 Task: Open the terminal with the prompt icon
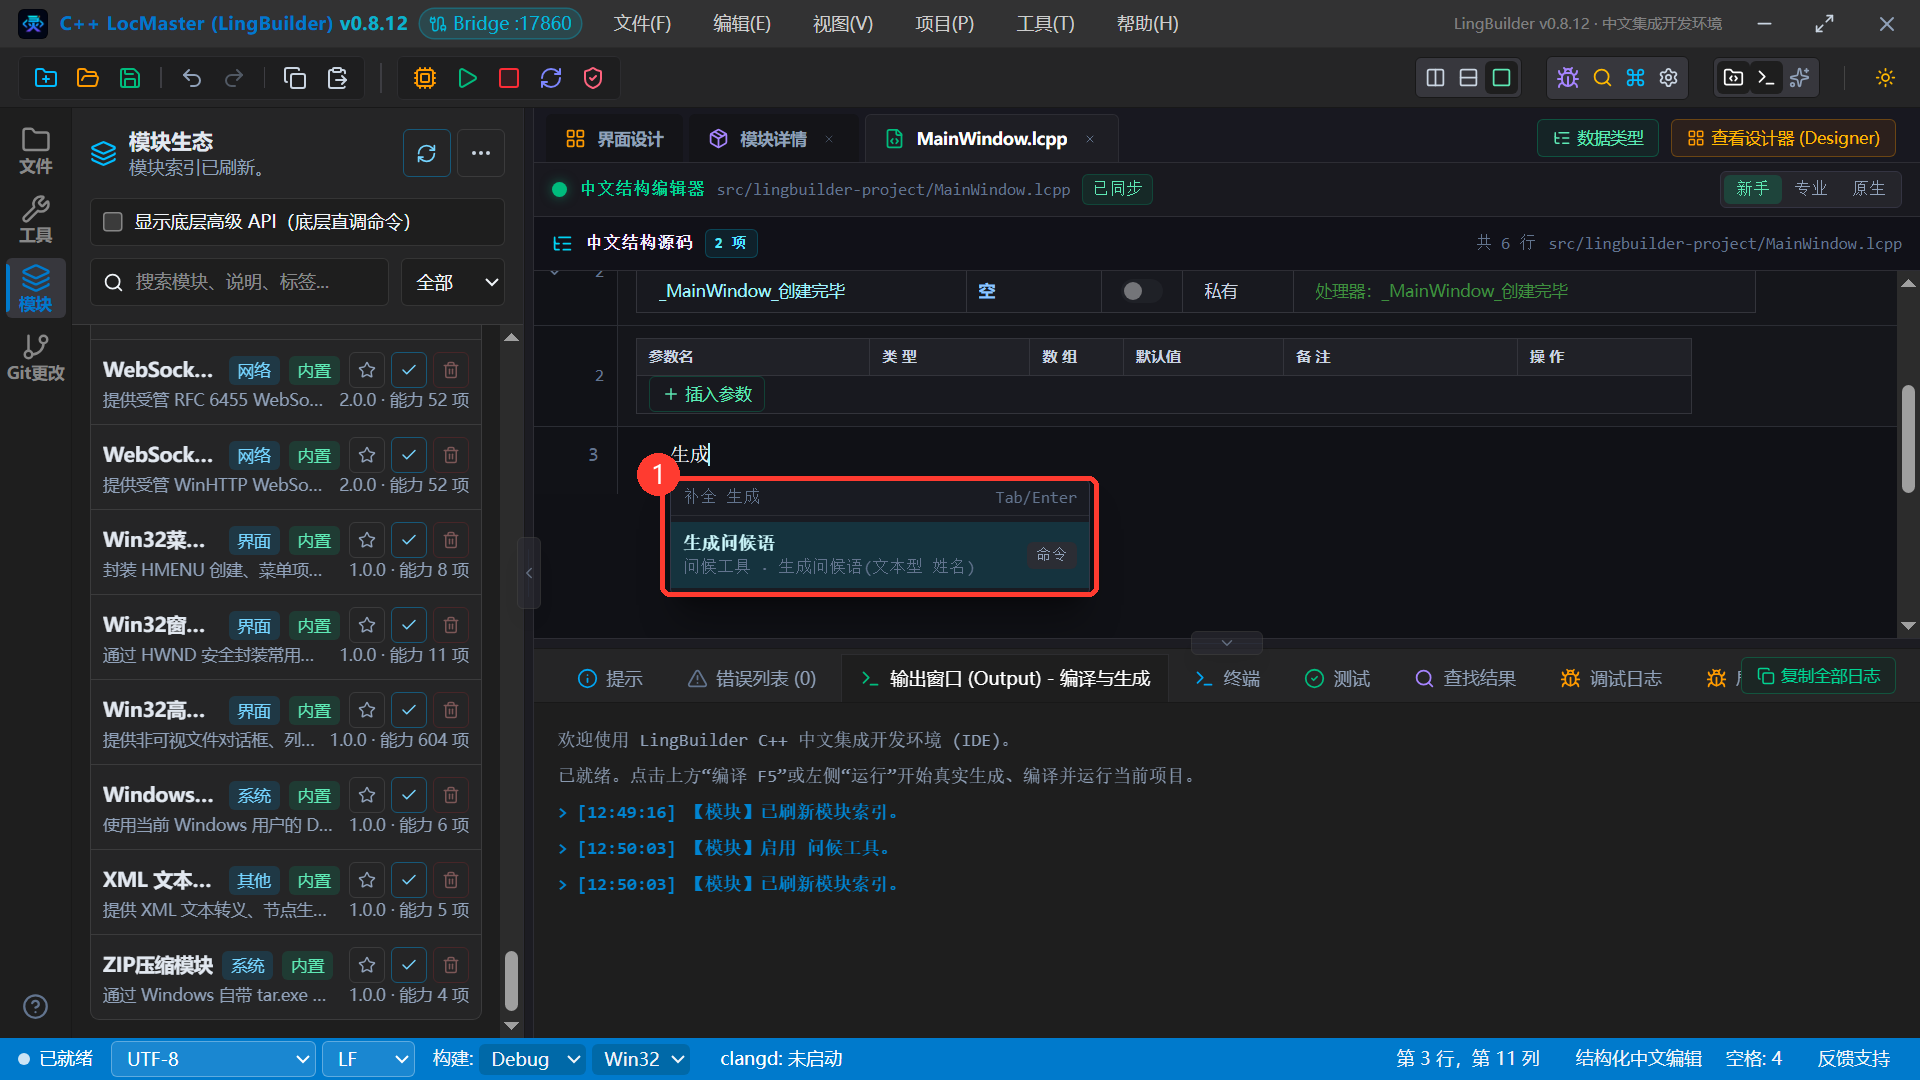[1766, 78]
